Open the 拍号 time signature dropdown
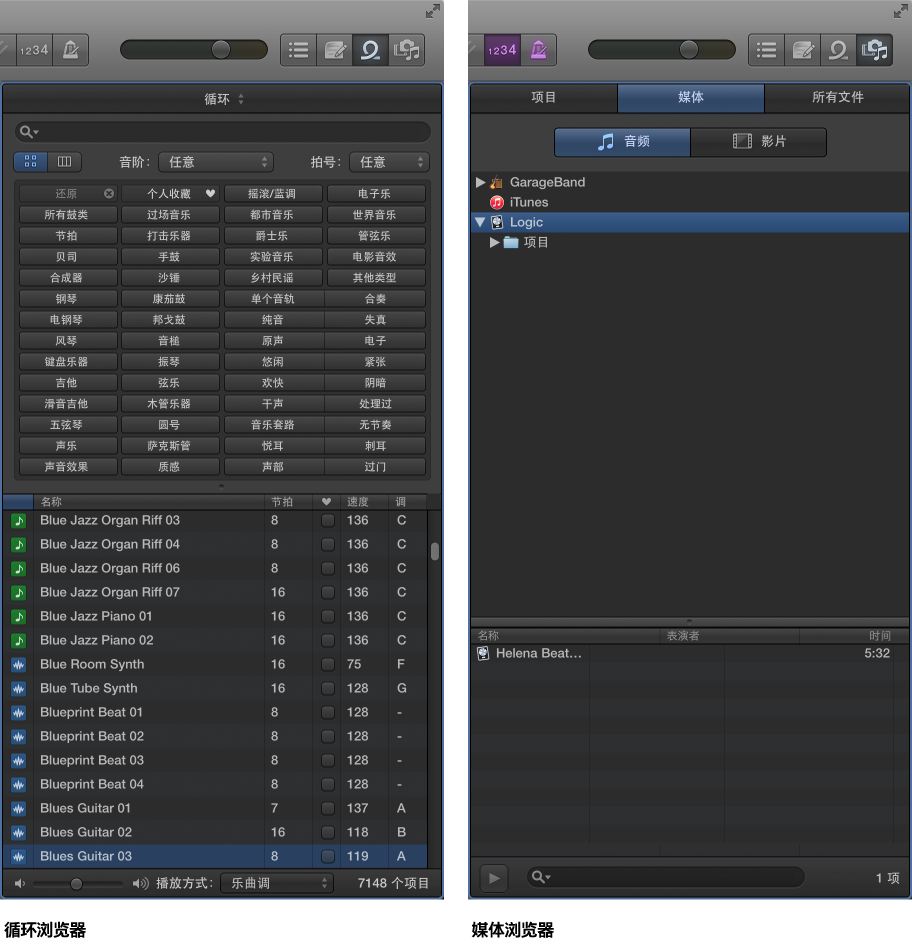This screenshot has width=912, height=948. [389, 162]
